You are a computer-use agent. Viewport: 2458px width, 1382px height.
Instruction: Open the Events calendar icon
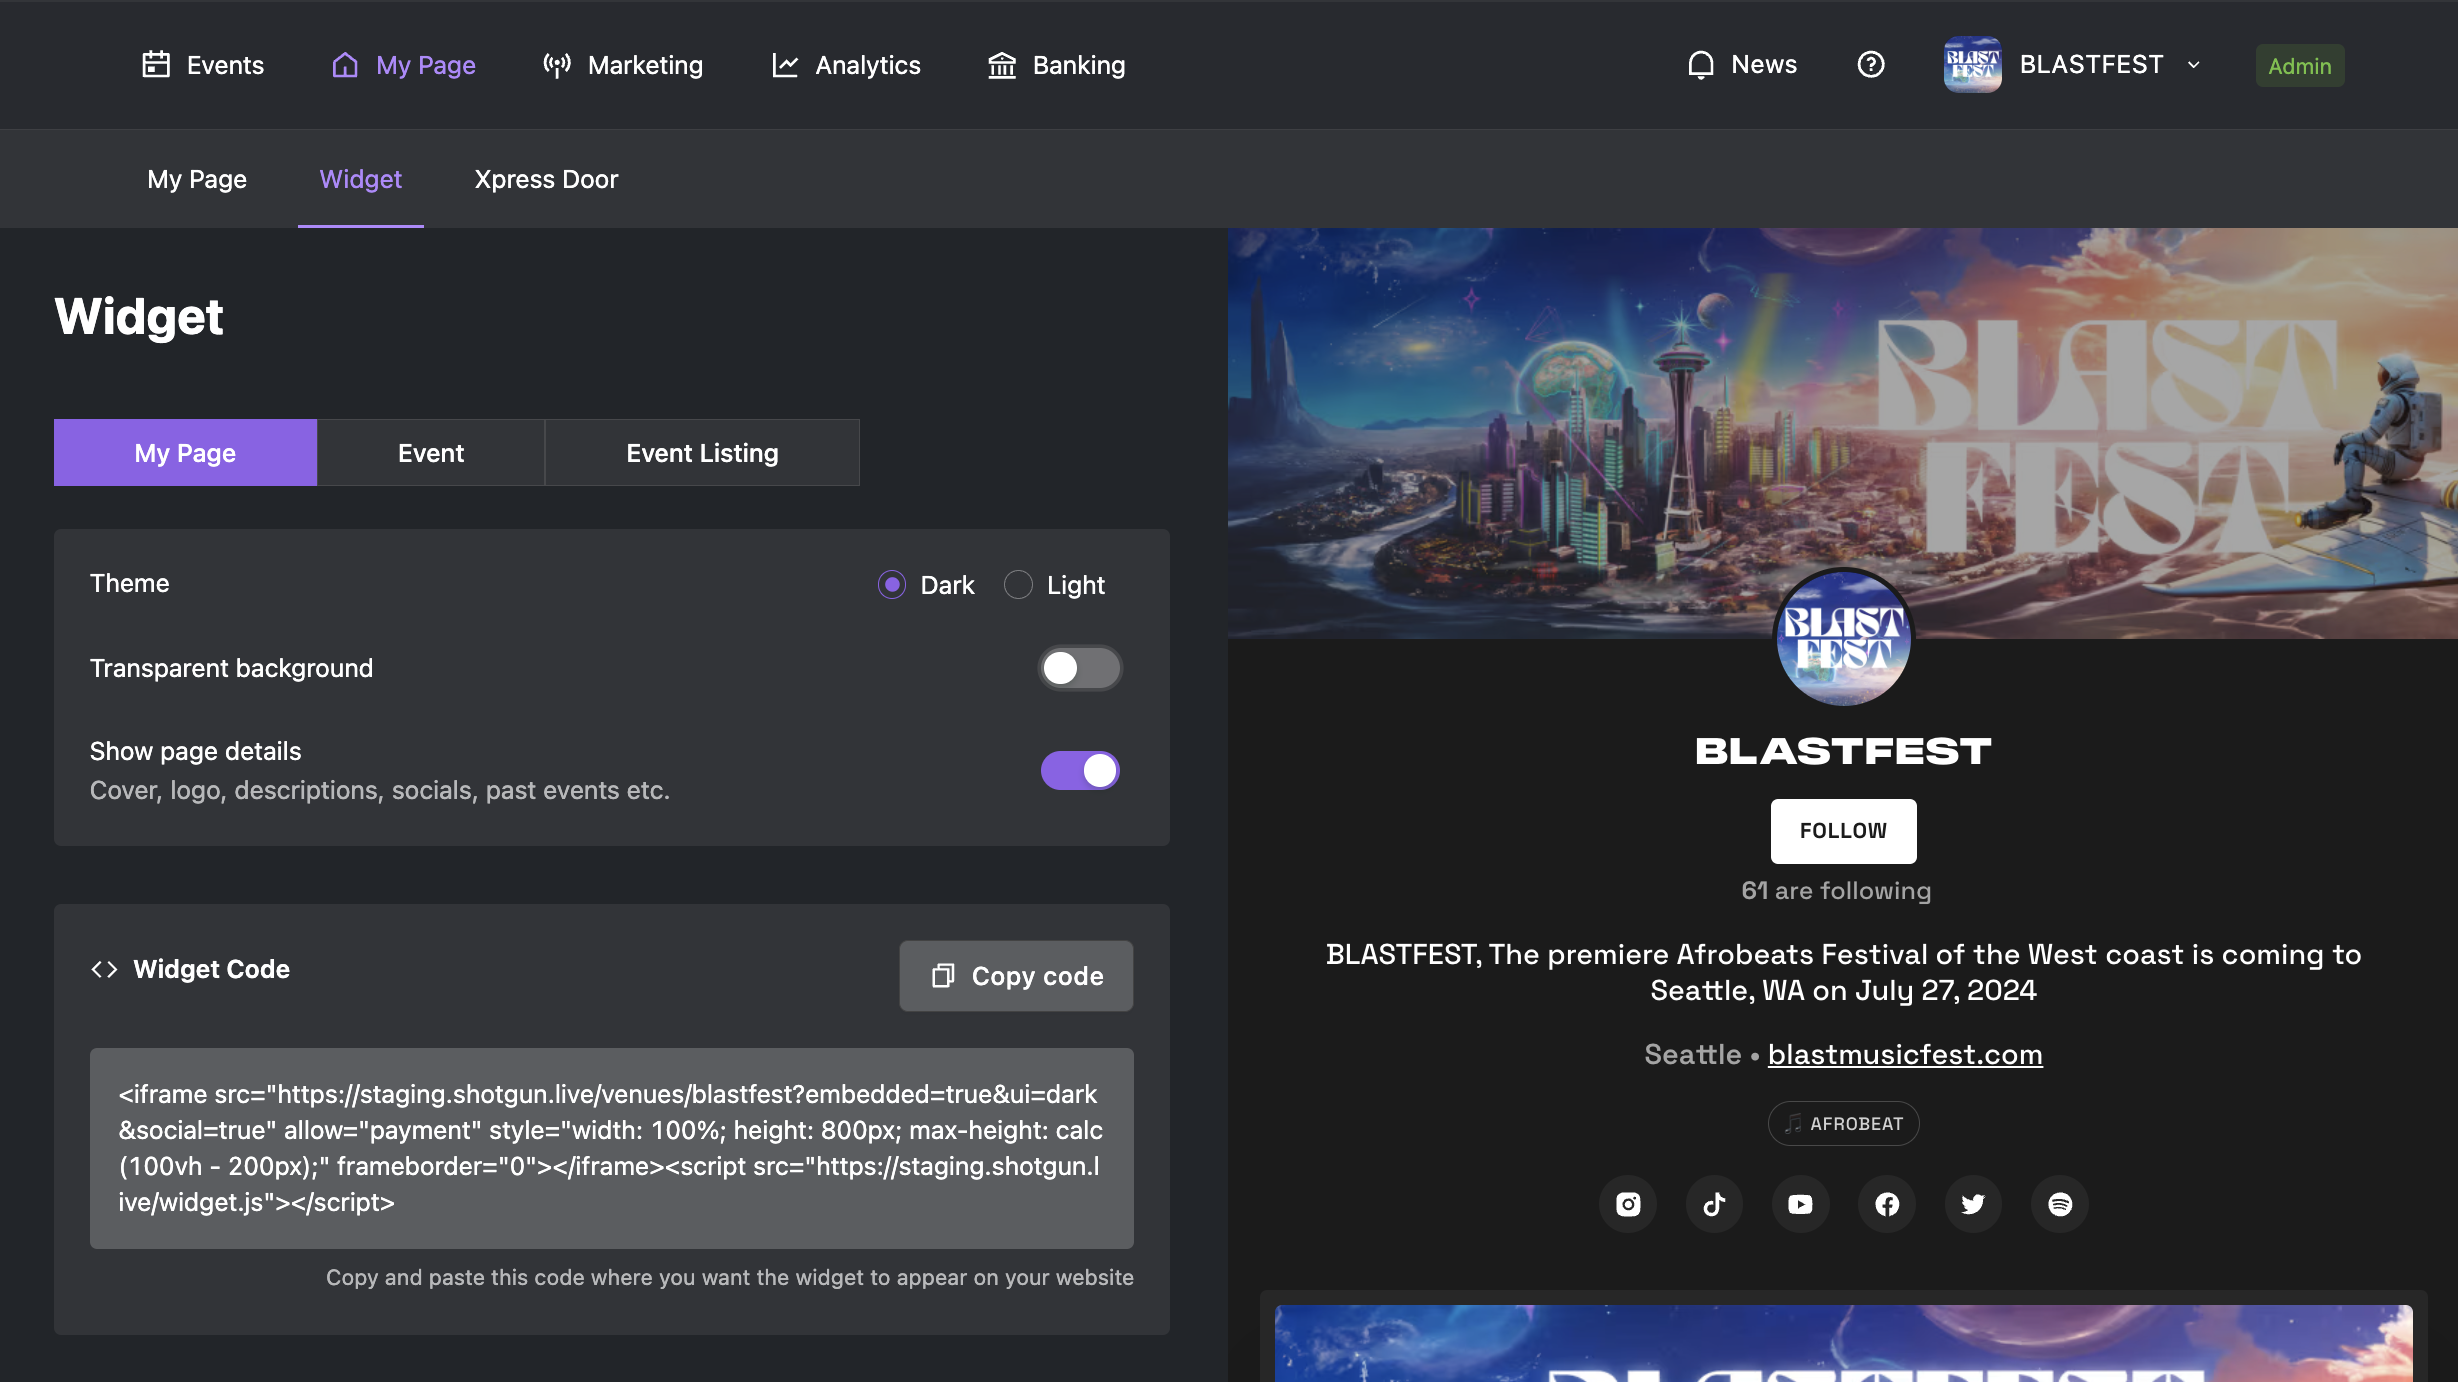pyautogui.click(x=156, y=65)
